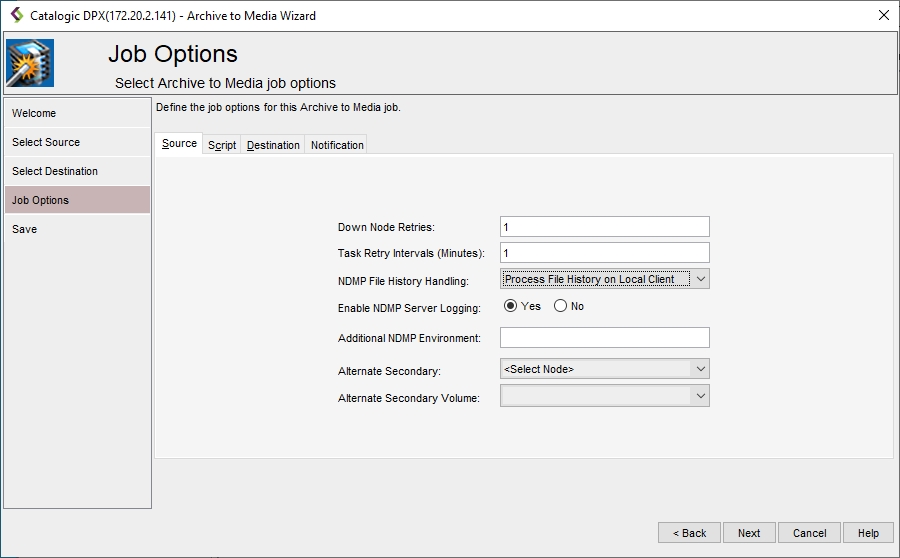
Task: Click the Down Node Retries field
Action: click(x=604, y=227)
